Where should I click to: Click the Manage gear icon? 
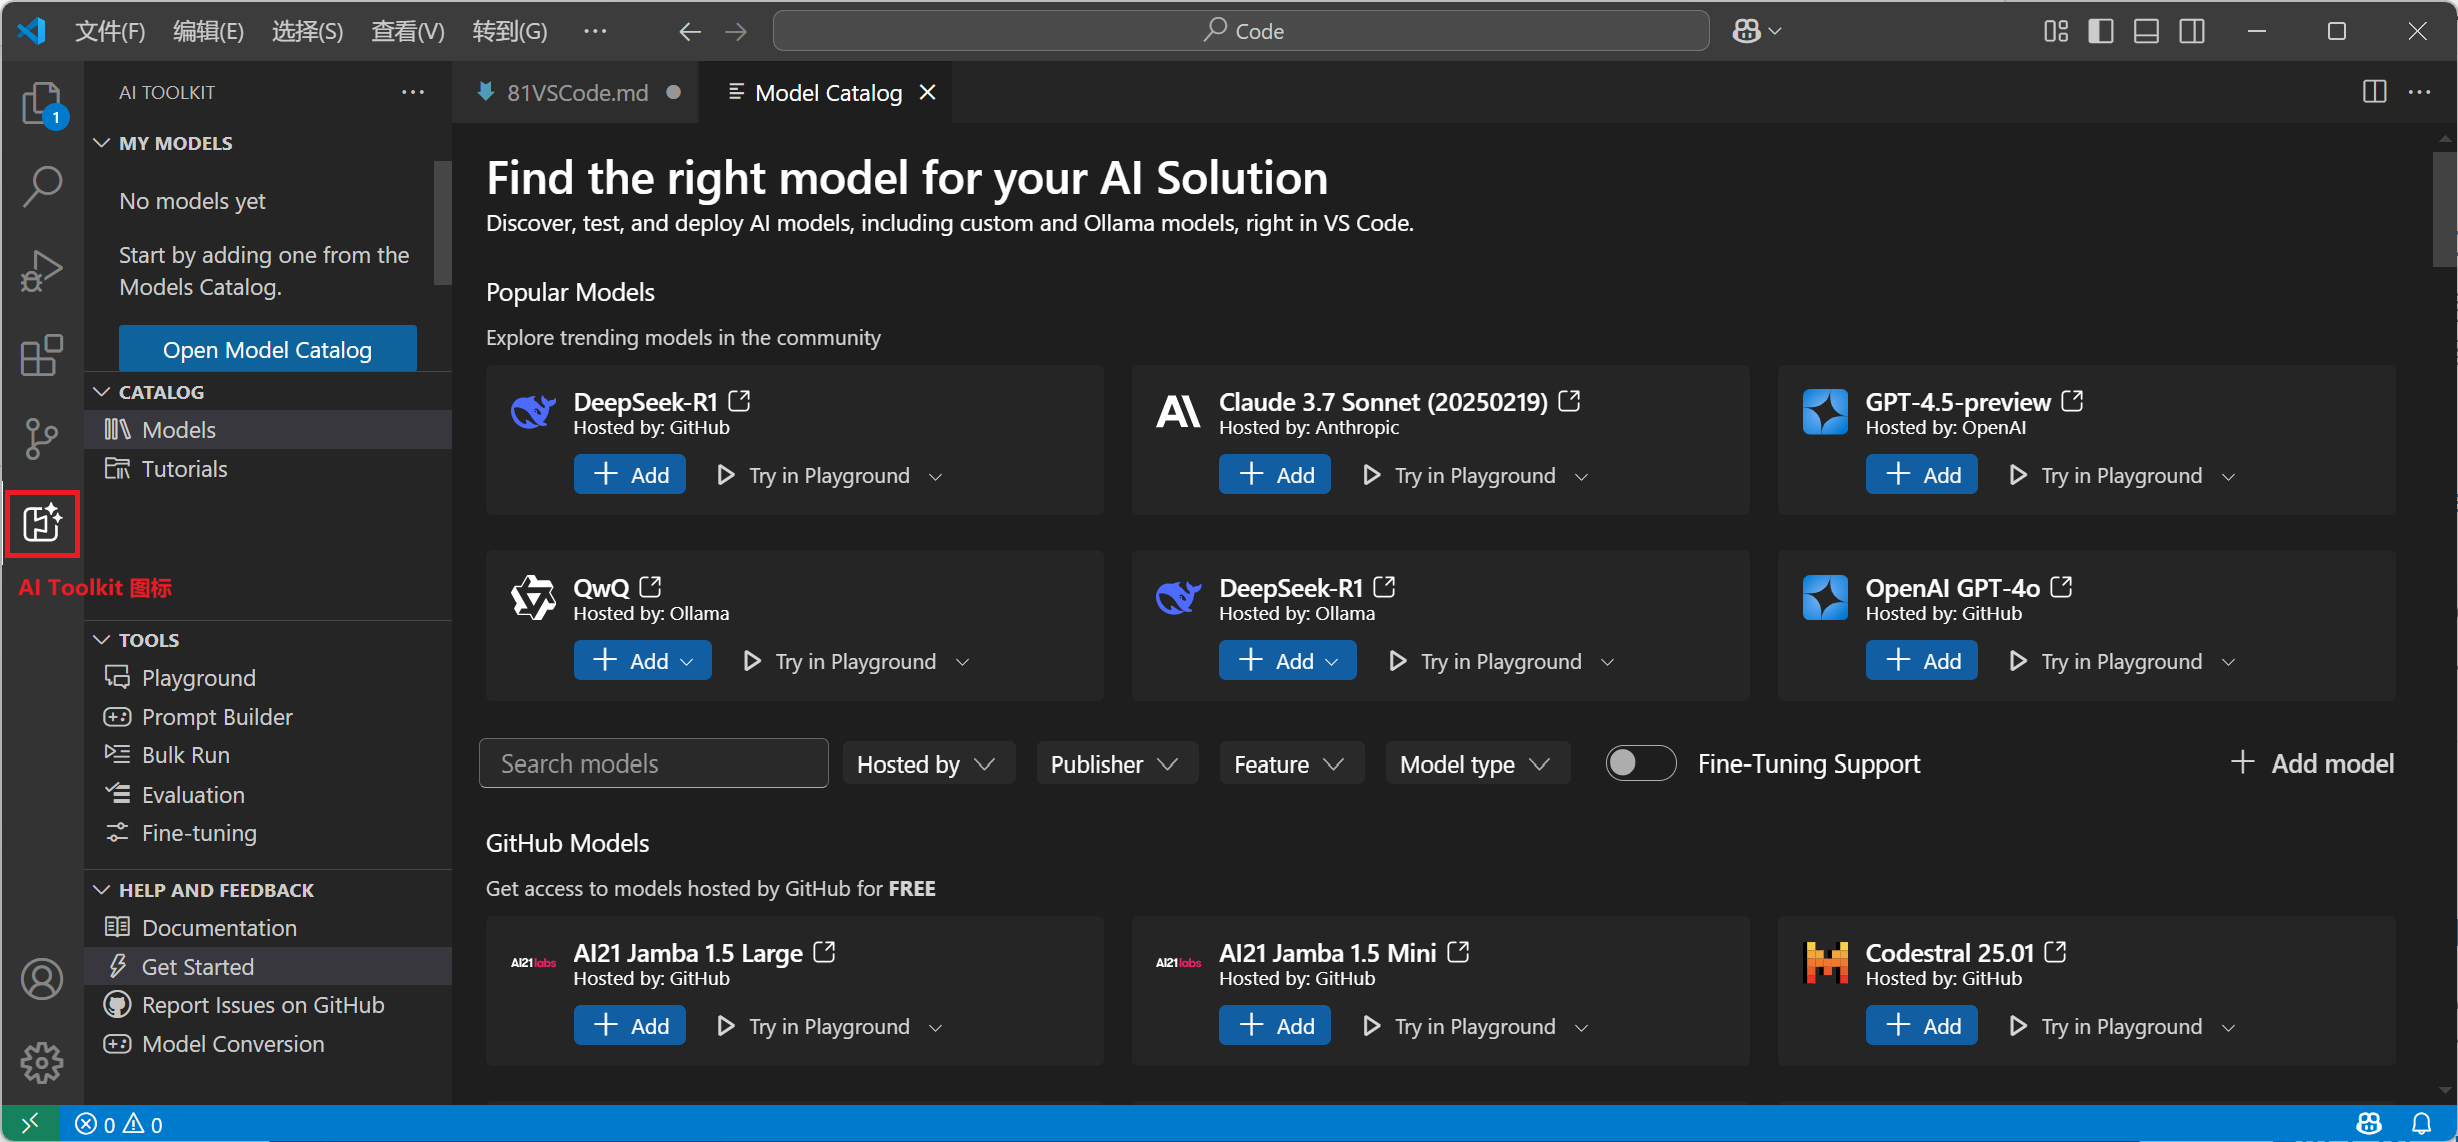click(x=42, y=1062)
